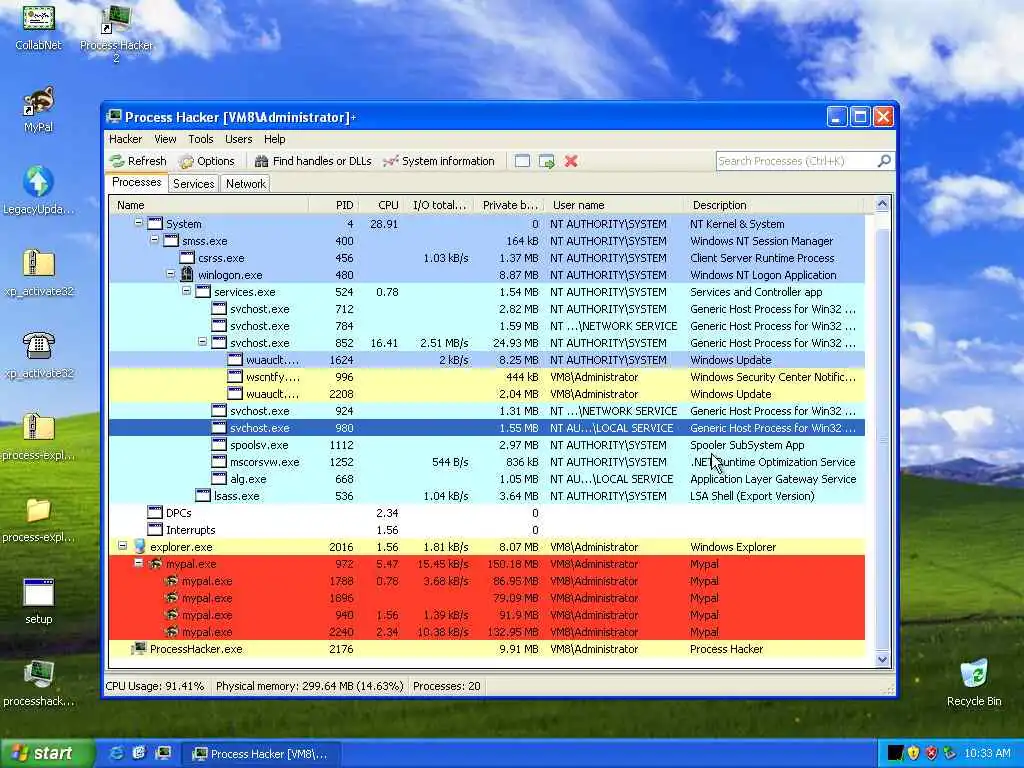Image resolution: width=1024 pixels, height=768 pixels.
Task: Select the Recycle Bin desktop icon
Action: [x=974, y=682]
